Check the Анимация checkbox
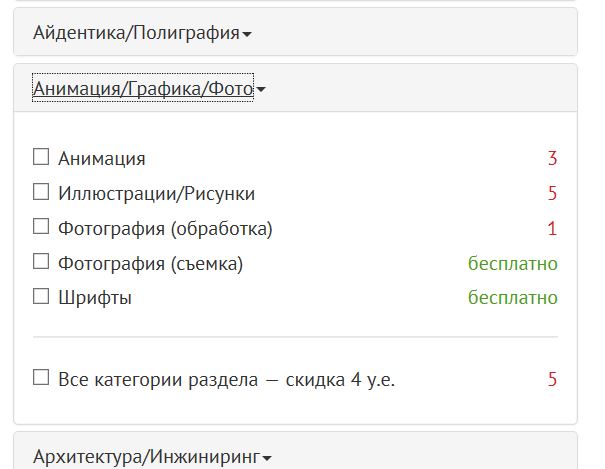This screenshot has width=605, height=469. click(x=41, y=157)
